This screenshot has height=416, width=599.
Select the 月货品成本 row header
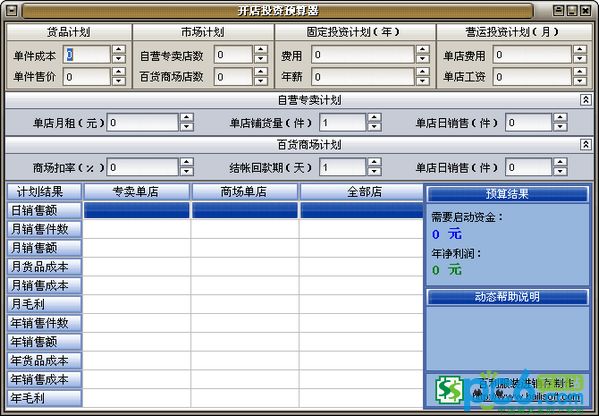(44, 267)
